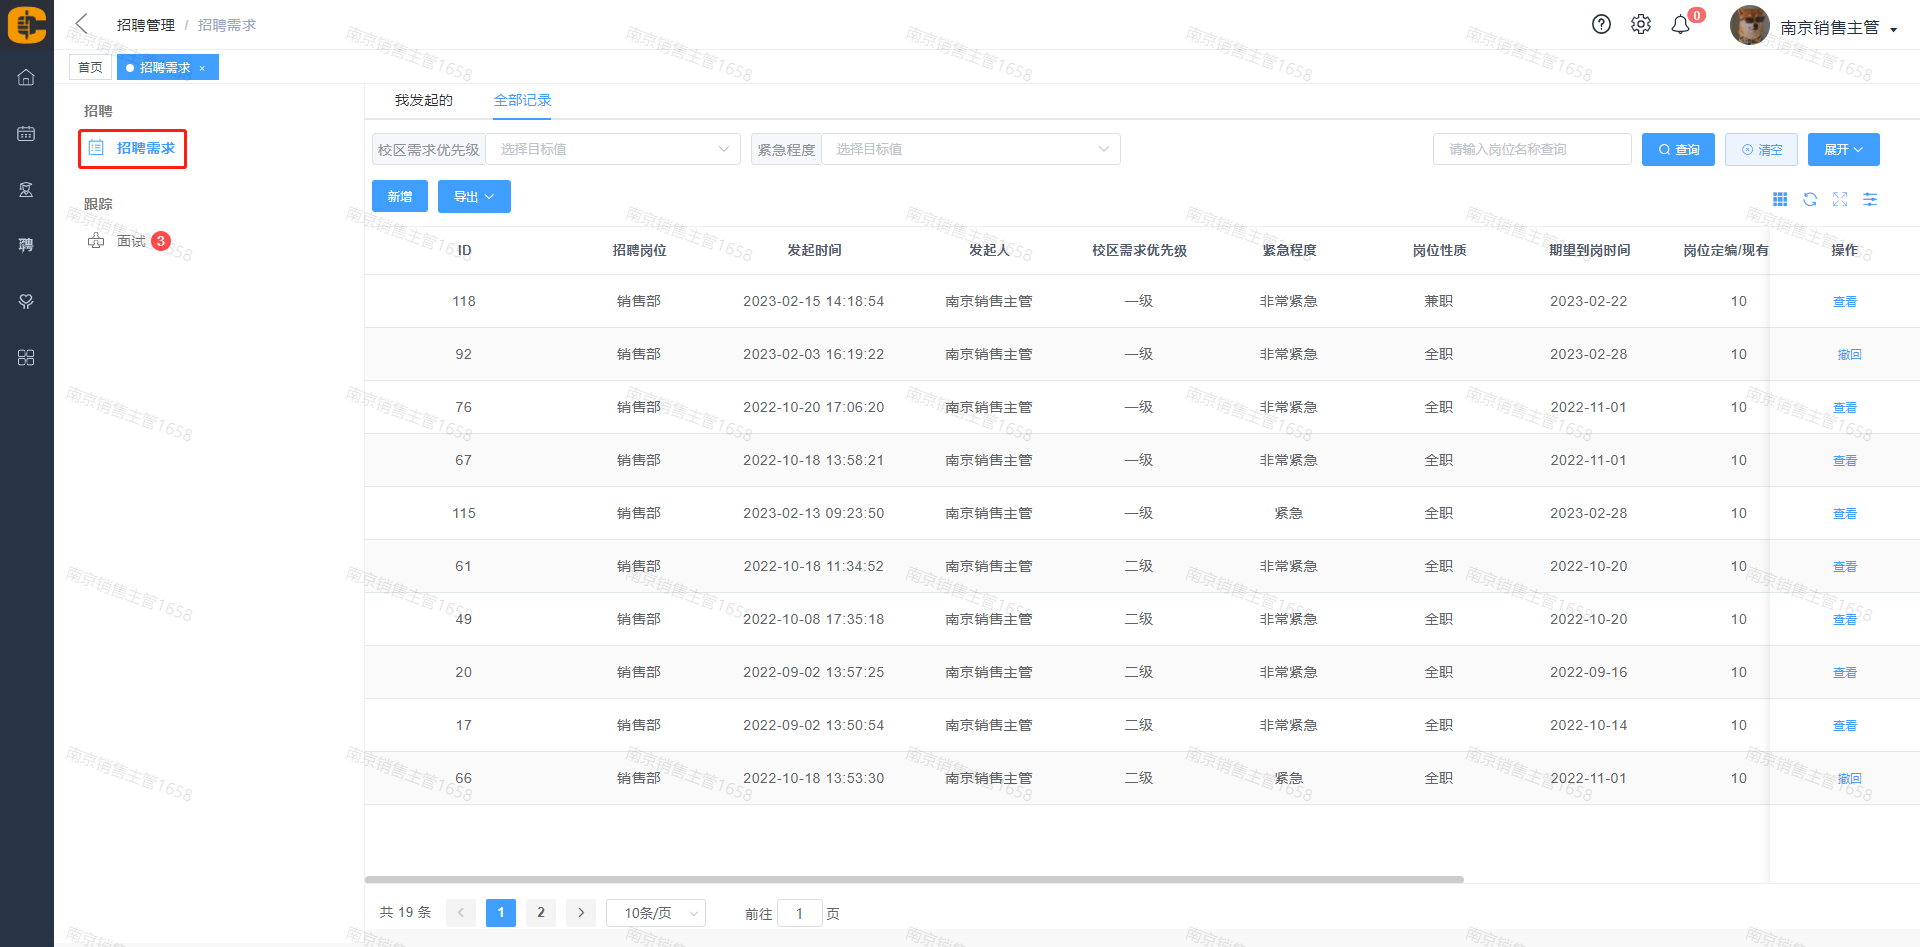Open settings gear icon in header
The height and width of the screenshot is (947, 1920).
1641,25
